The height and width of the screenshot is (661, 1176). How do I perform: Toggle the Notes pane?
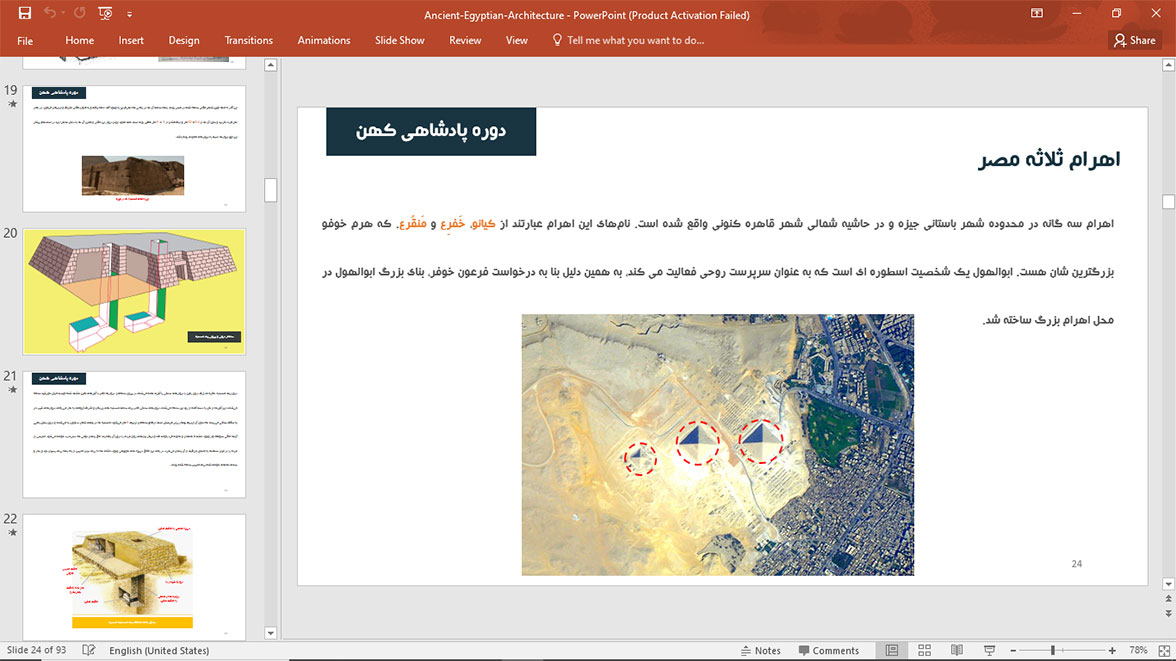pyautogui.click(x=760, y=650)
